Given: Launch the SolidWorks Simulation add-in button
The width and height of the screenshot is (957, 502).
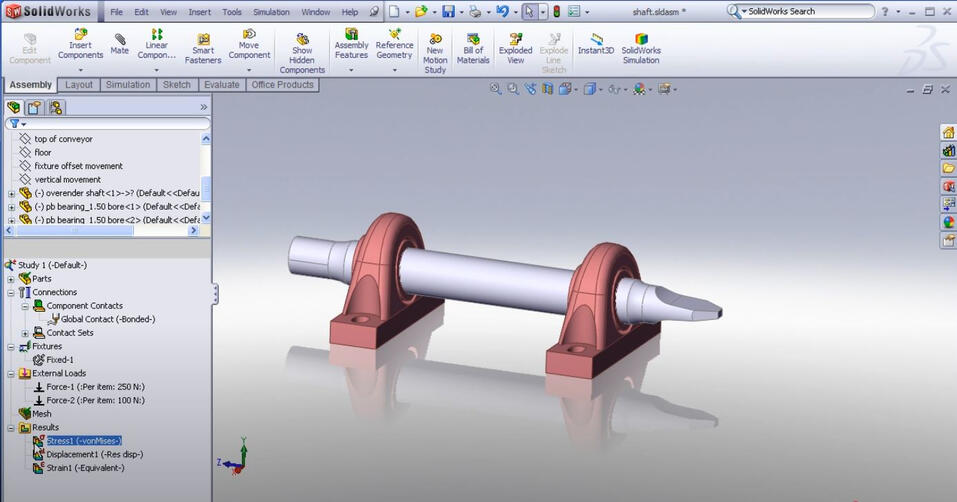Looking at the screenshot, I should pos(641,49).
